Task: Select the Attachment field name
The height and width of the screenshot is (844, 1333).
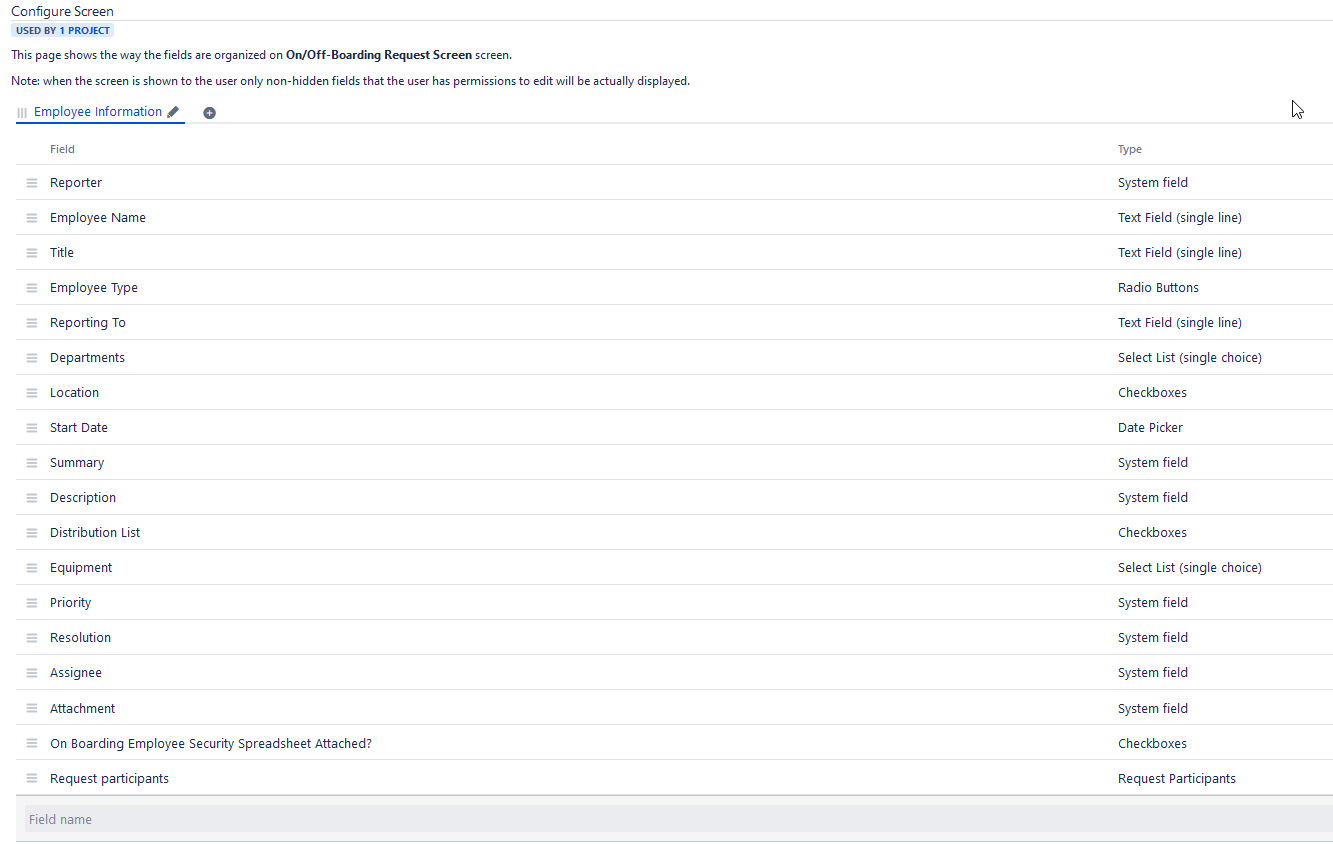Action: point(83,709)
